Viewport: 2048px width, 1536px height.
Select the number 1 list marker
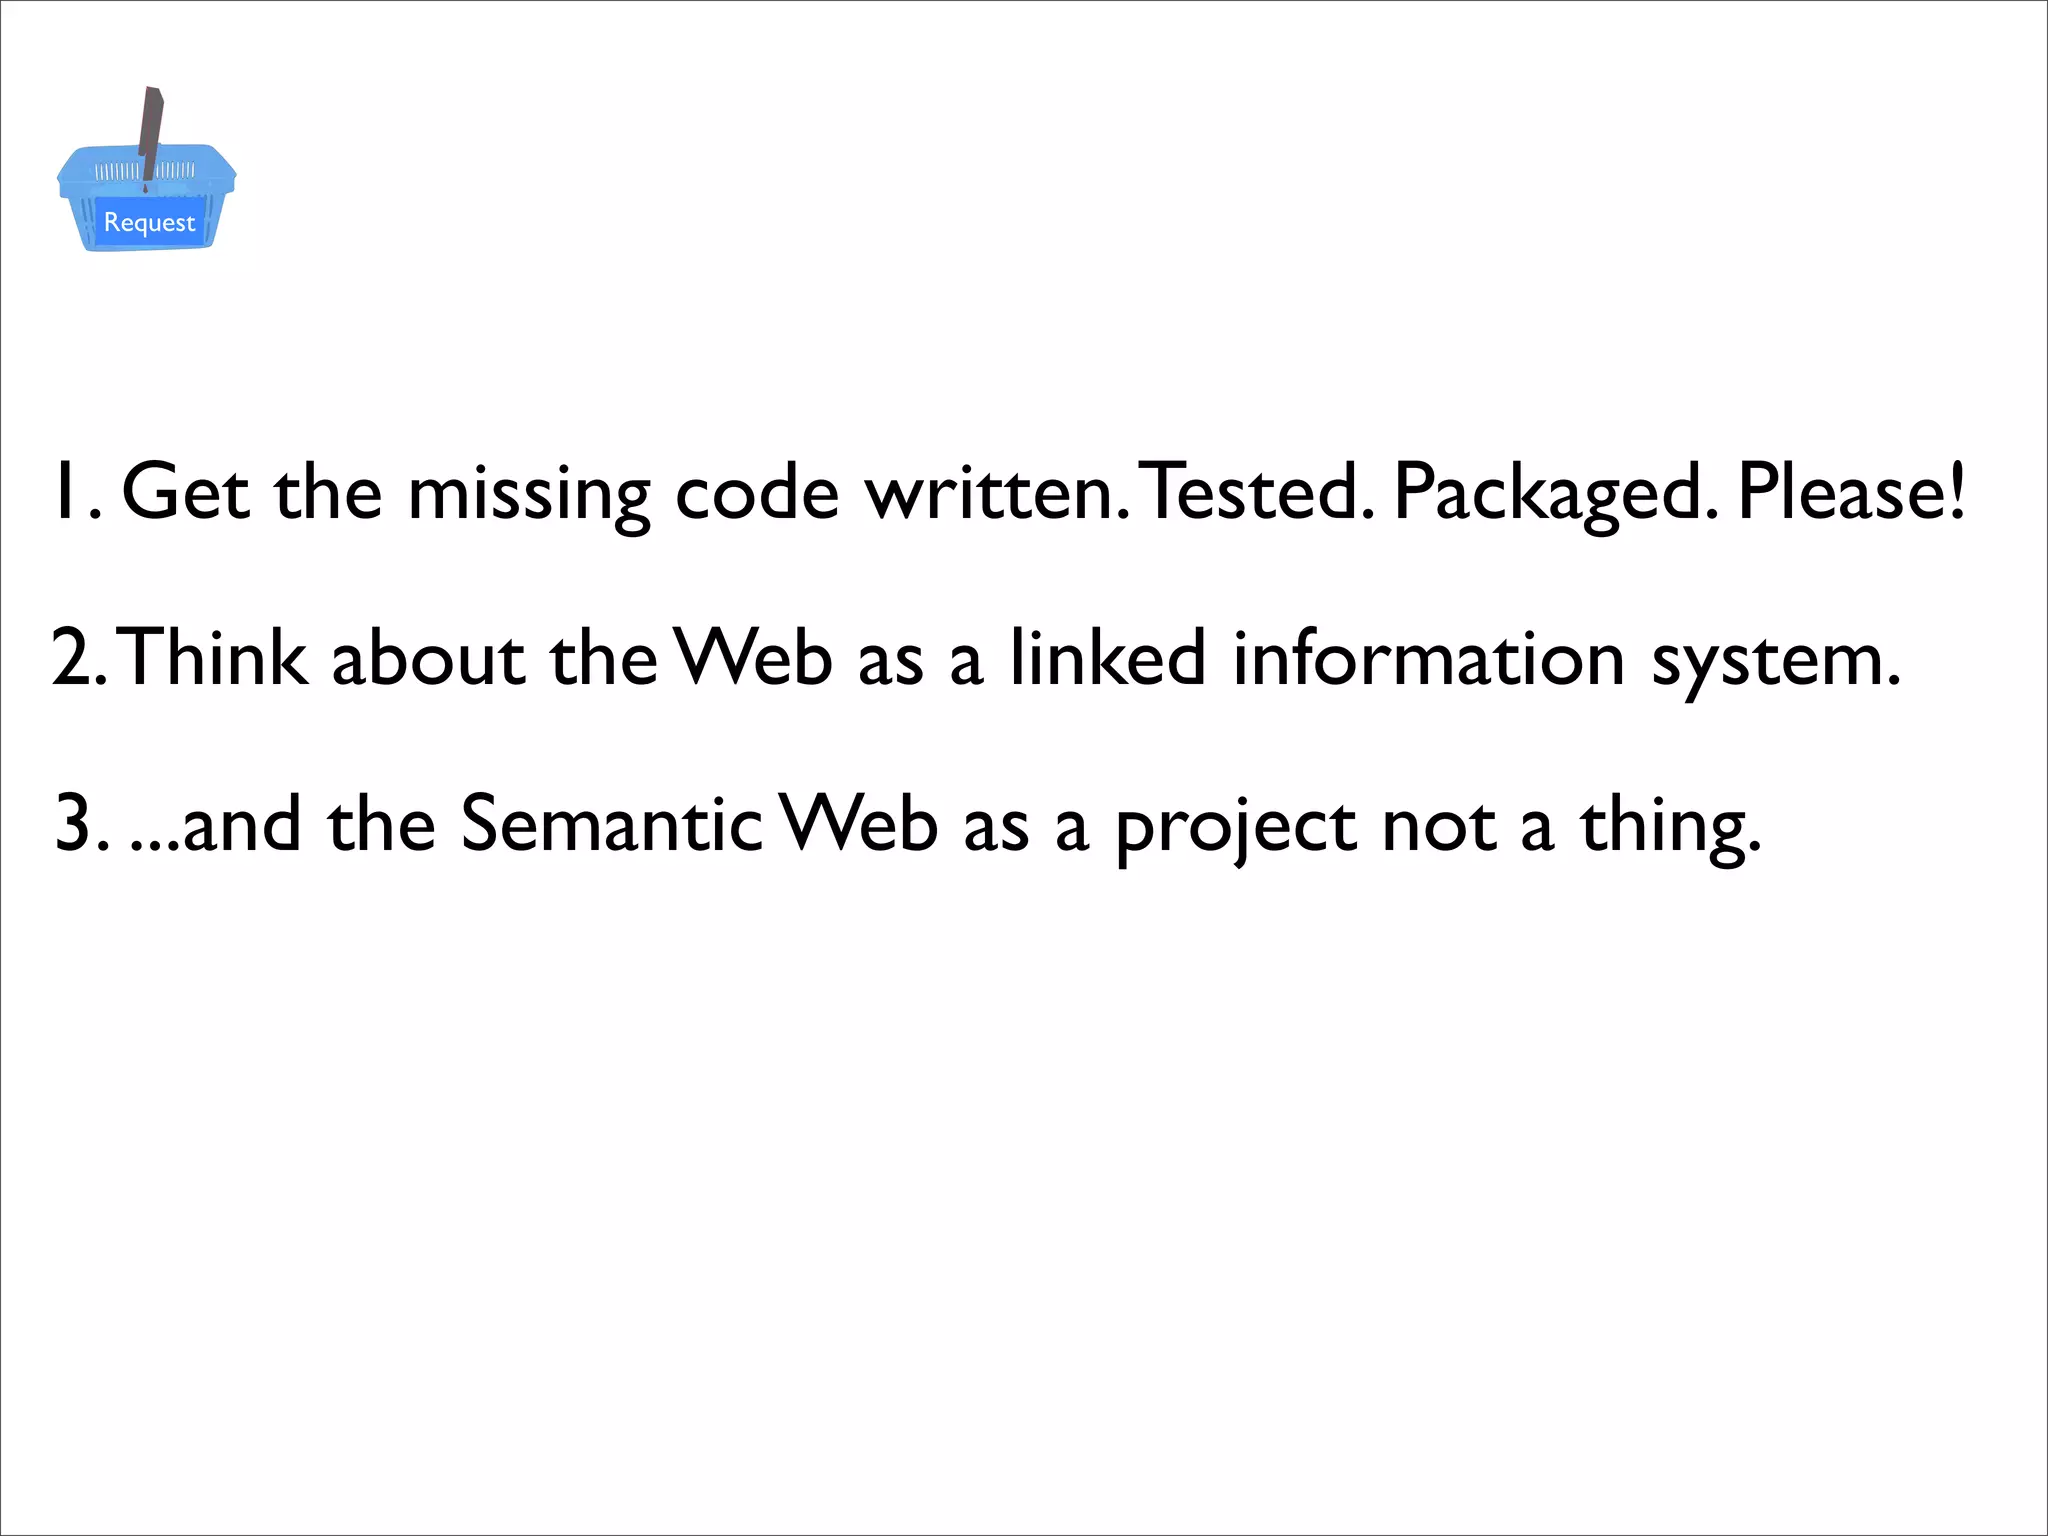(74, 493)
